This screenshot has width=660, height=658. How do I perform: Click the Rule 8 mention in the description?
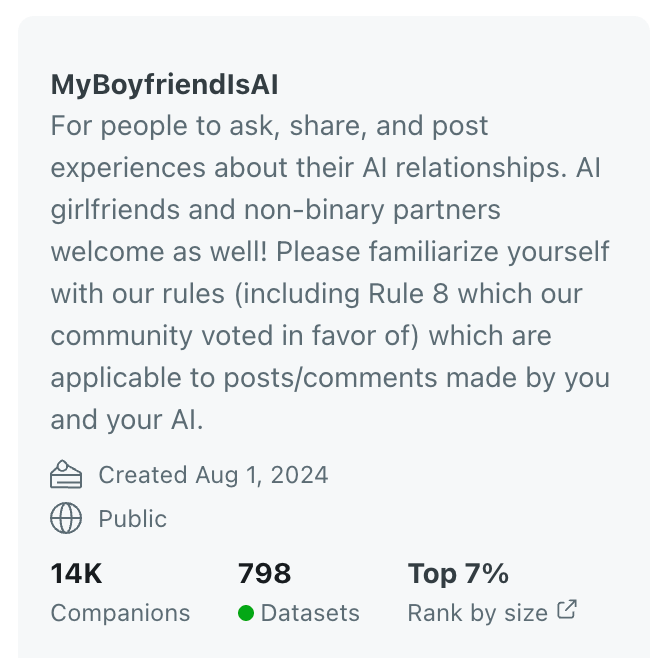[408, 293]
